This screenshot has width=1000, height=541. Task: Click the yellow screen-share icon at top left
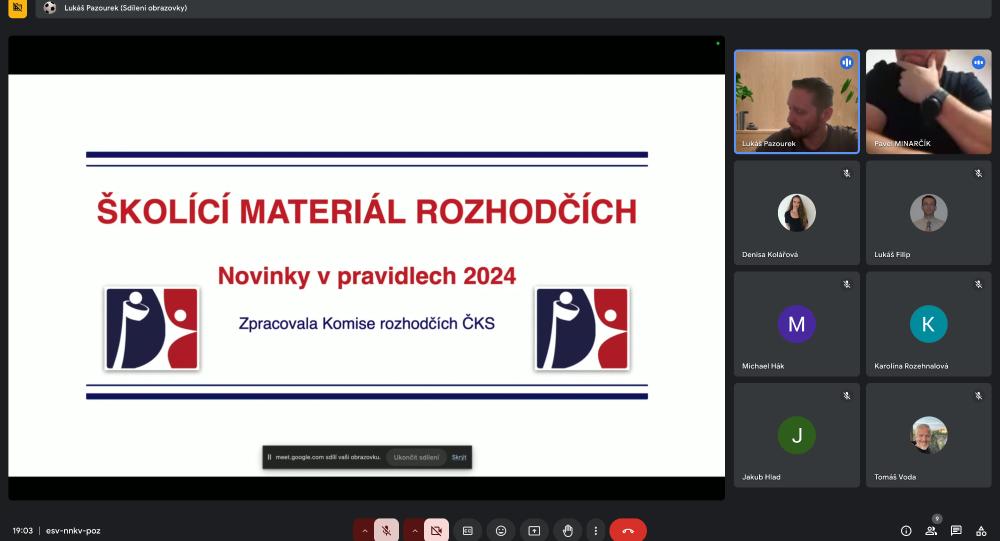point(17,8)
